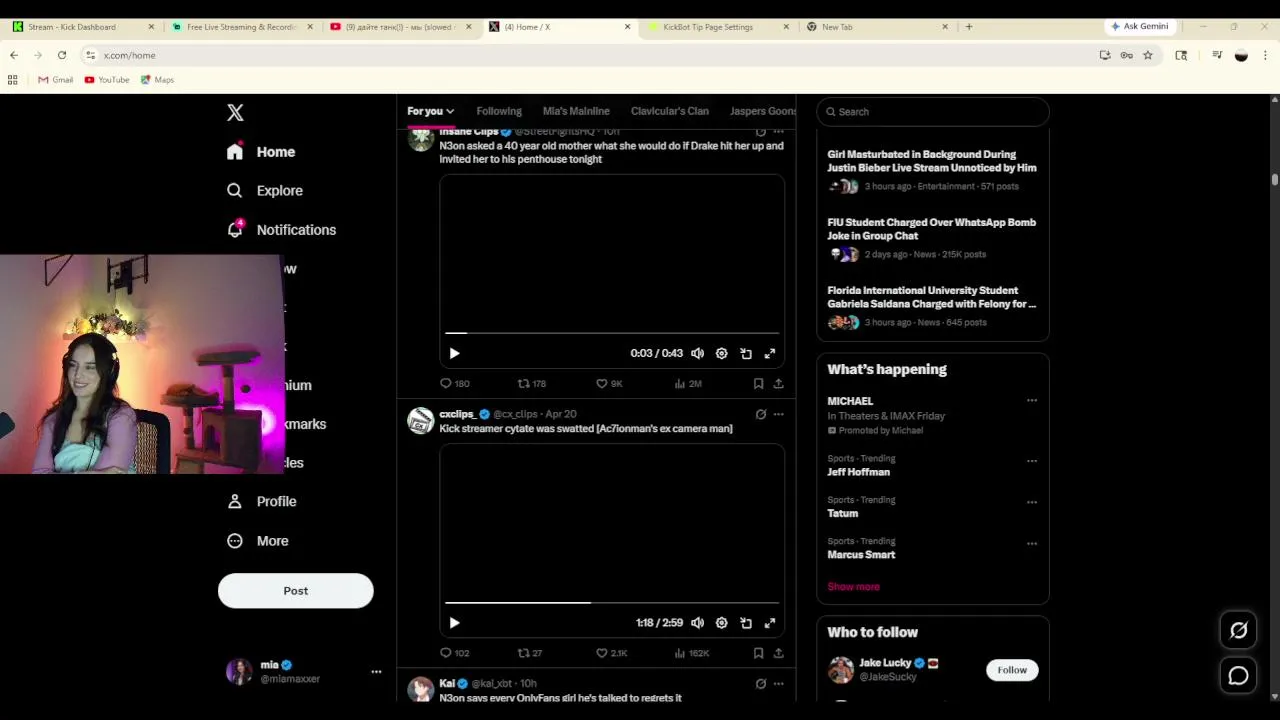Open the floating messages chat button
The height and width of the screenshot is (720, 1280).
click(x=1238, y=676)
